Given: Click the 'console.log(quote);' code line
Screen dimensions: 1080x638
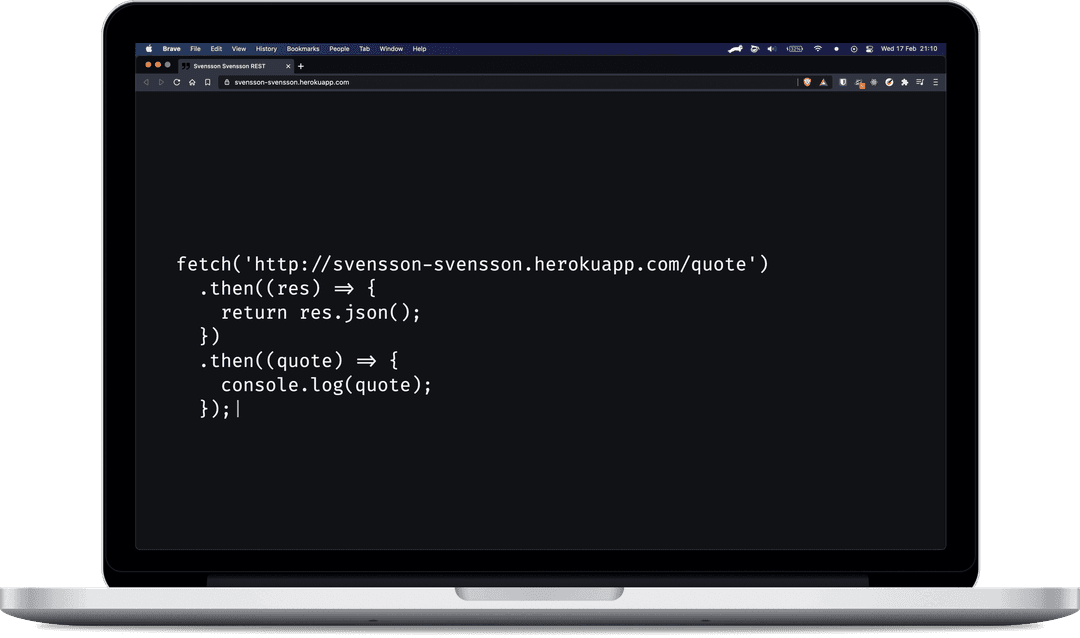Looking at the screenshot, I should tap(326, 385).
